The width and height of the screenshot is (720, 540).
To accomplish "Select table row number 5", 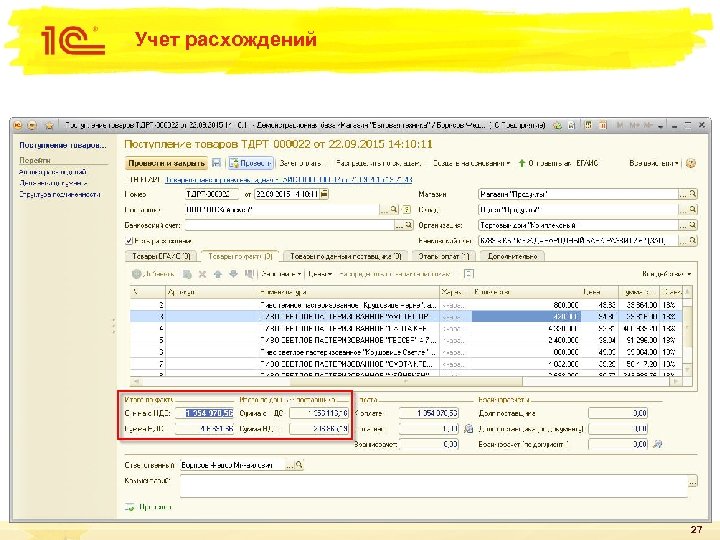I will pos(406,340).
